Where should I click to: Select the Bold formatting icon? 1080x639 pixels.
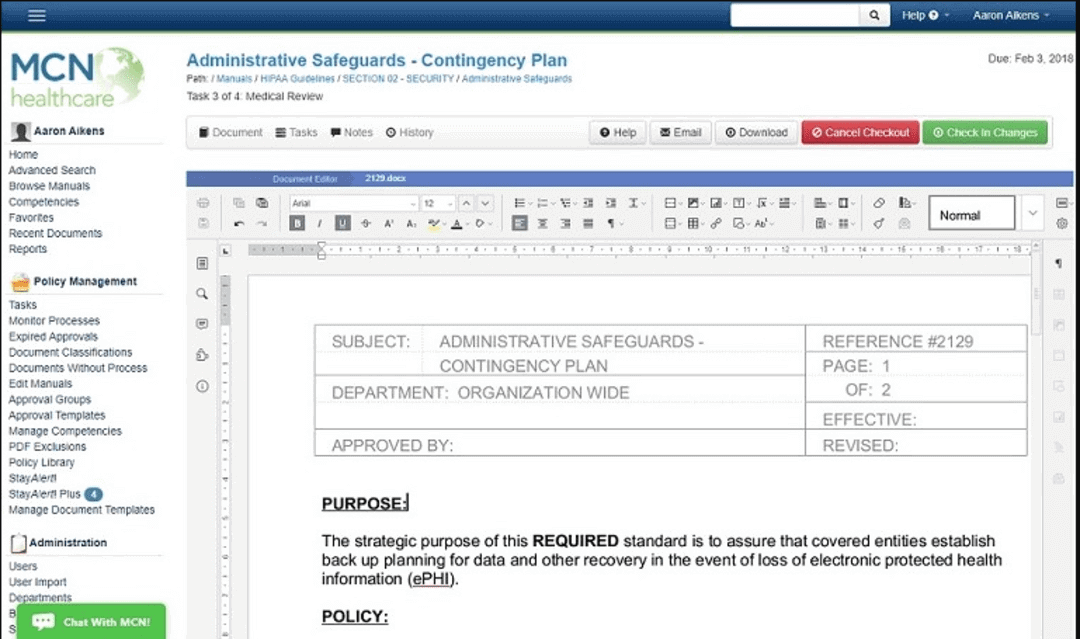(x=297, y=223)
